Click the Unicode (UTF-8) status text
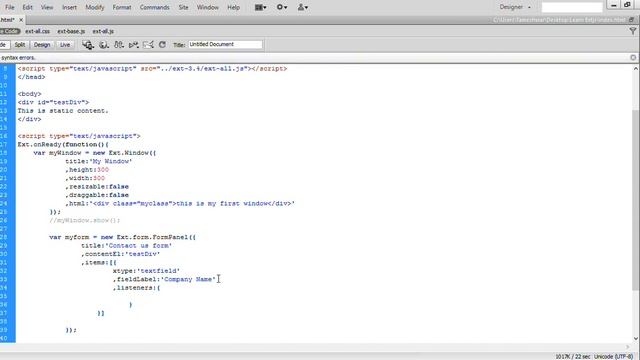 tap(613, 357)
